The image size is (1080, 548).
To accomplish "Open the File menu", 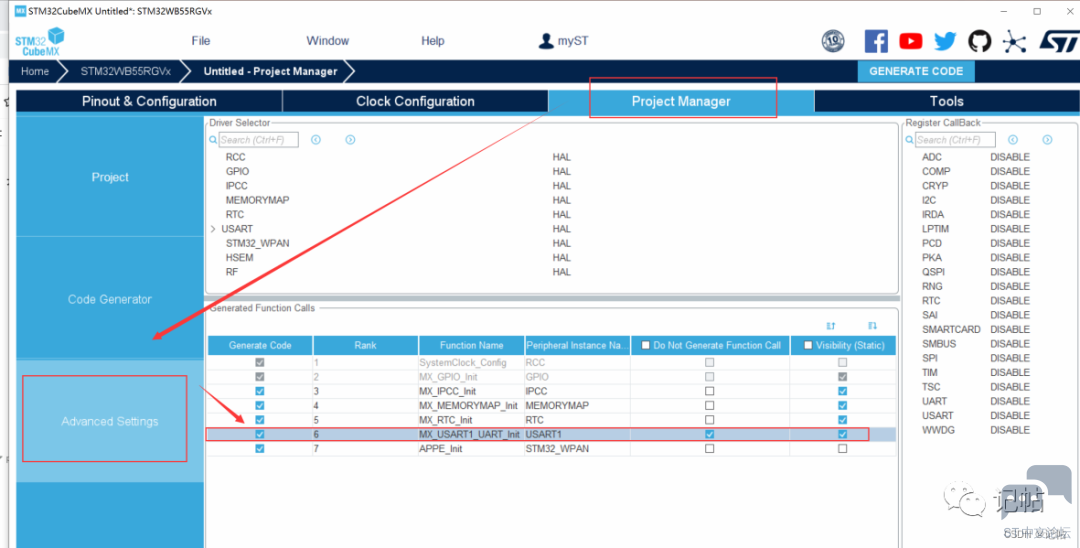I will pyautogui.click(x=200, y=41).
